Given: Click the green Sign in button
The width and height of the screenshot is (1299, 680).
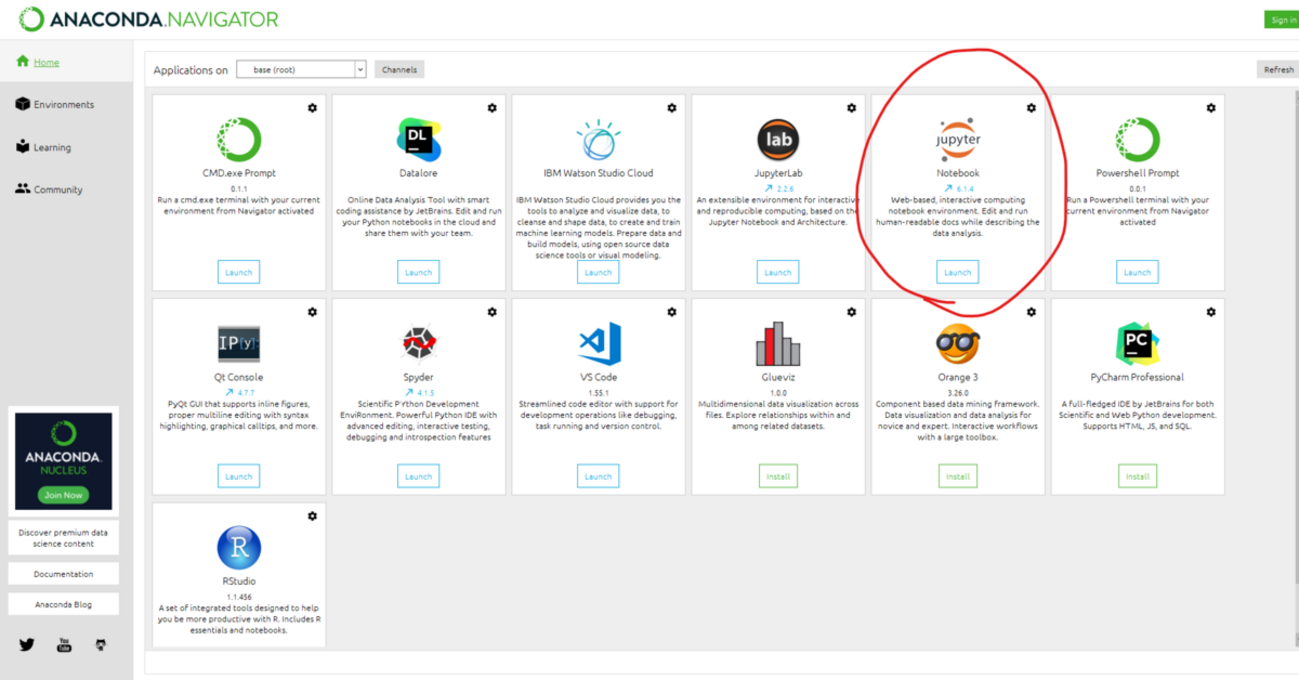Looking at the screenshot, I should pyautogui.click(x=1282, y=20).
